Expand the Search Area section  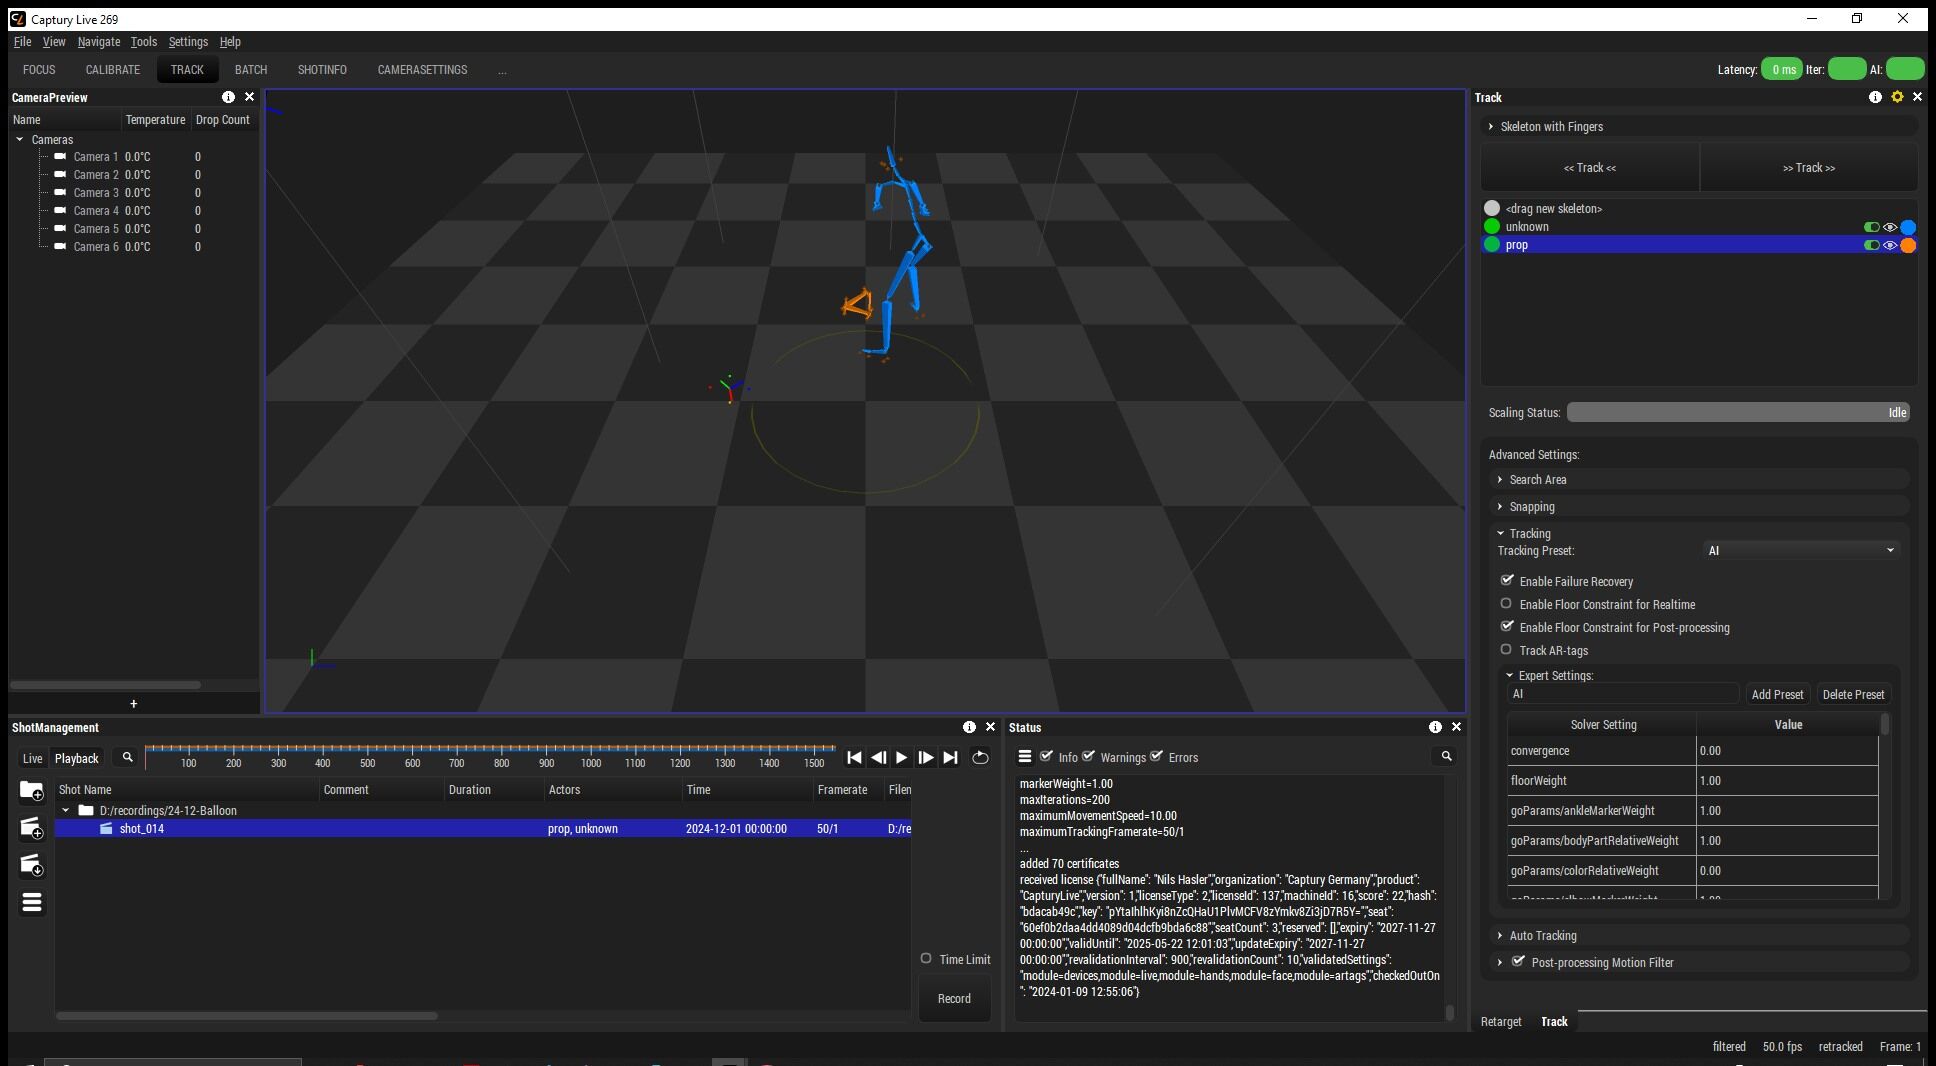[x=1537, y=480]
